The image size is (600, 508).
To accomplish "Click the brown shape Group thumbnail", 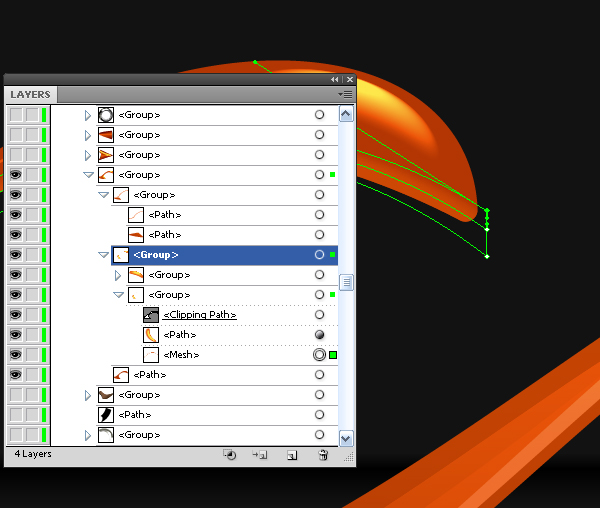I will [106, 395].
